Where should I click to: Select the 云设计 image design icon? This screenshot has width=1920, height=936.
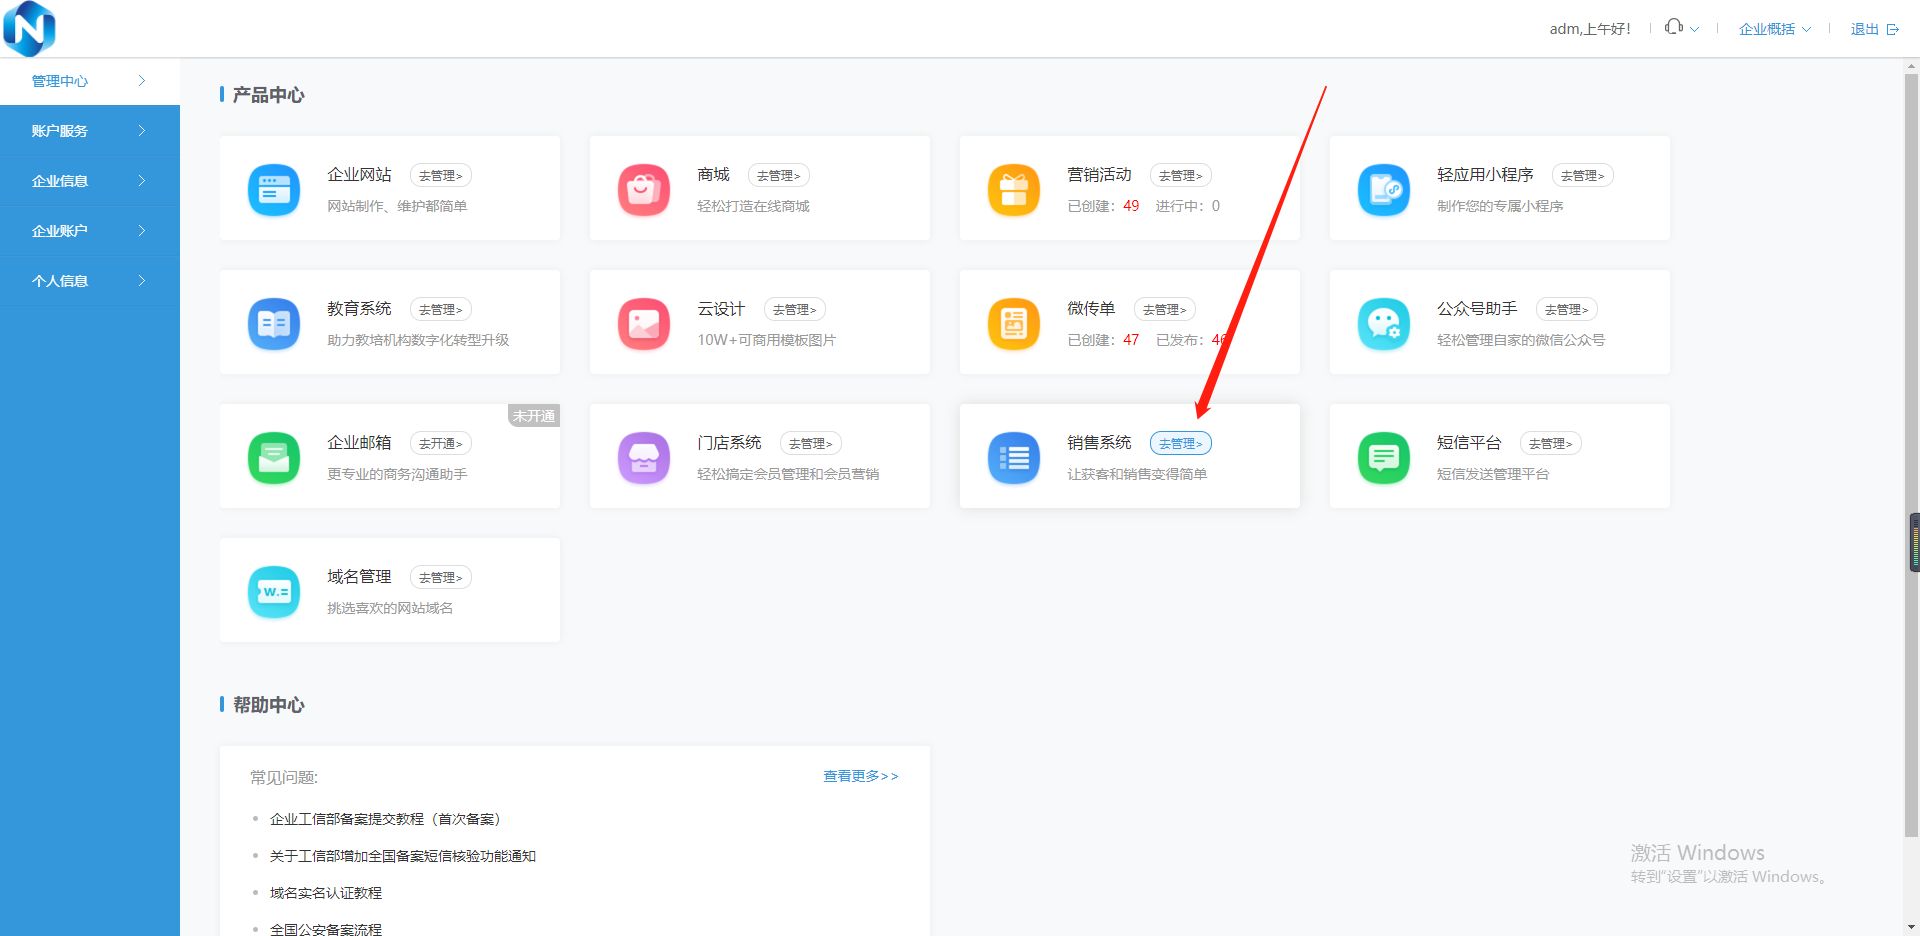643,323
